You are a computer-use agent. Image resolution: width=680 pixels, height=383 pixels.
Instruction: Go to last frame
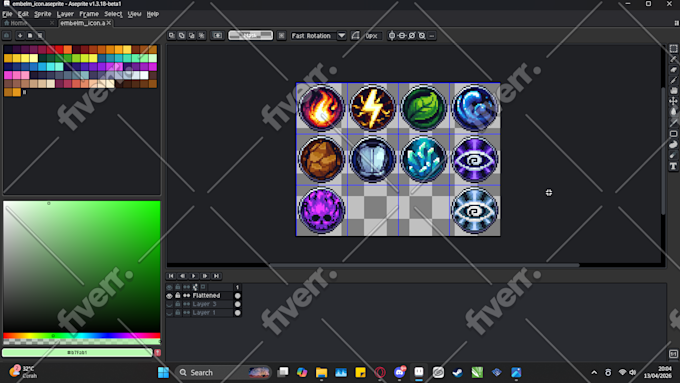(x=216, y=276)
